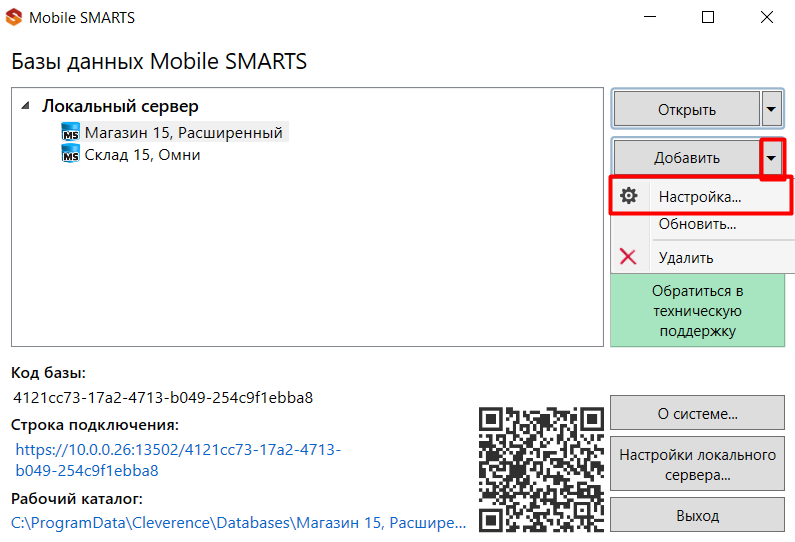Select the Локальный сервер tree root
This screenshot has width=795, height=542.
click(x=120, y=106)
